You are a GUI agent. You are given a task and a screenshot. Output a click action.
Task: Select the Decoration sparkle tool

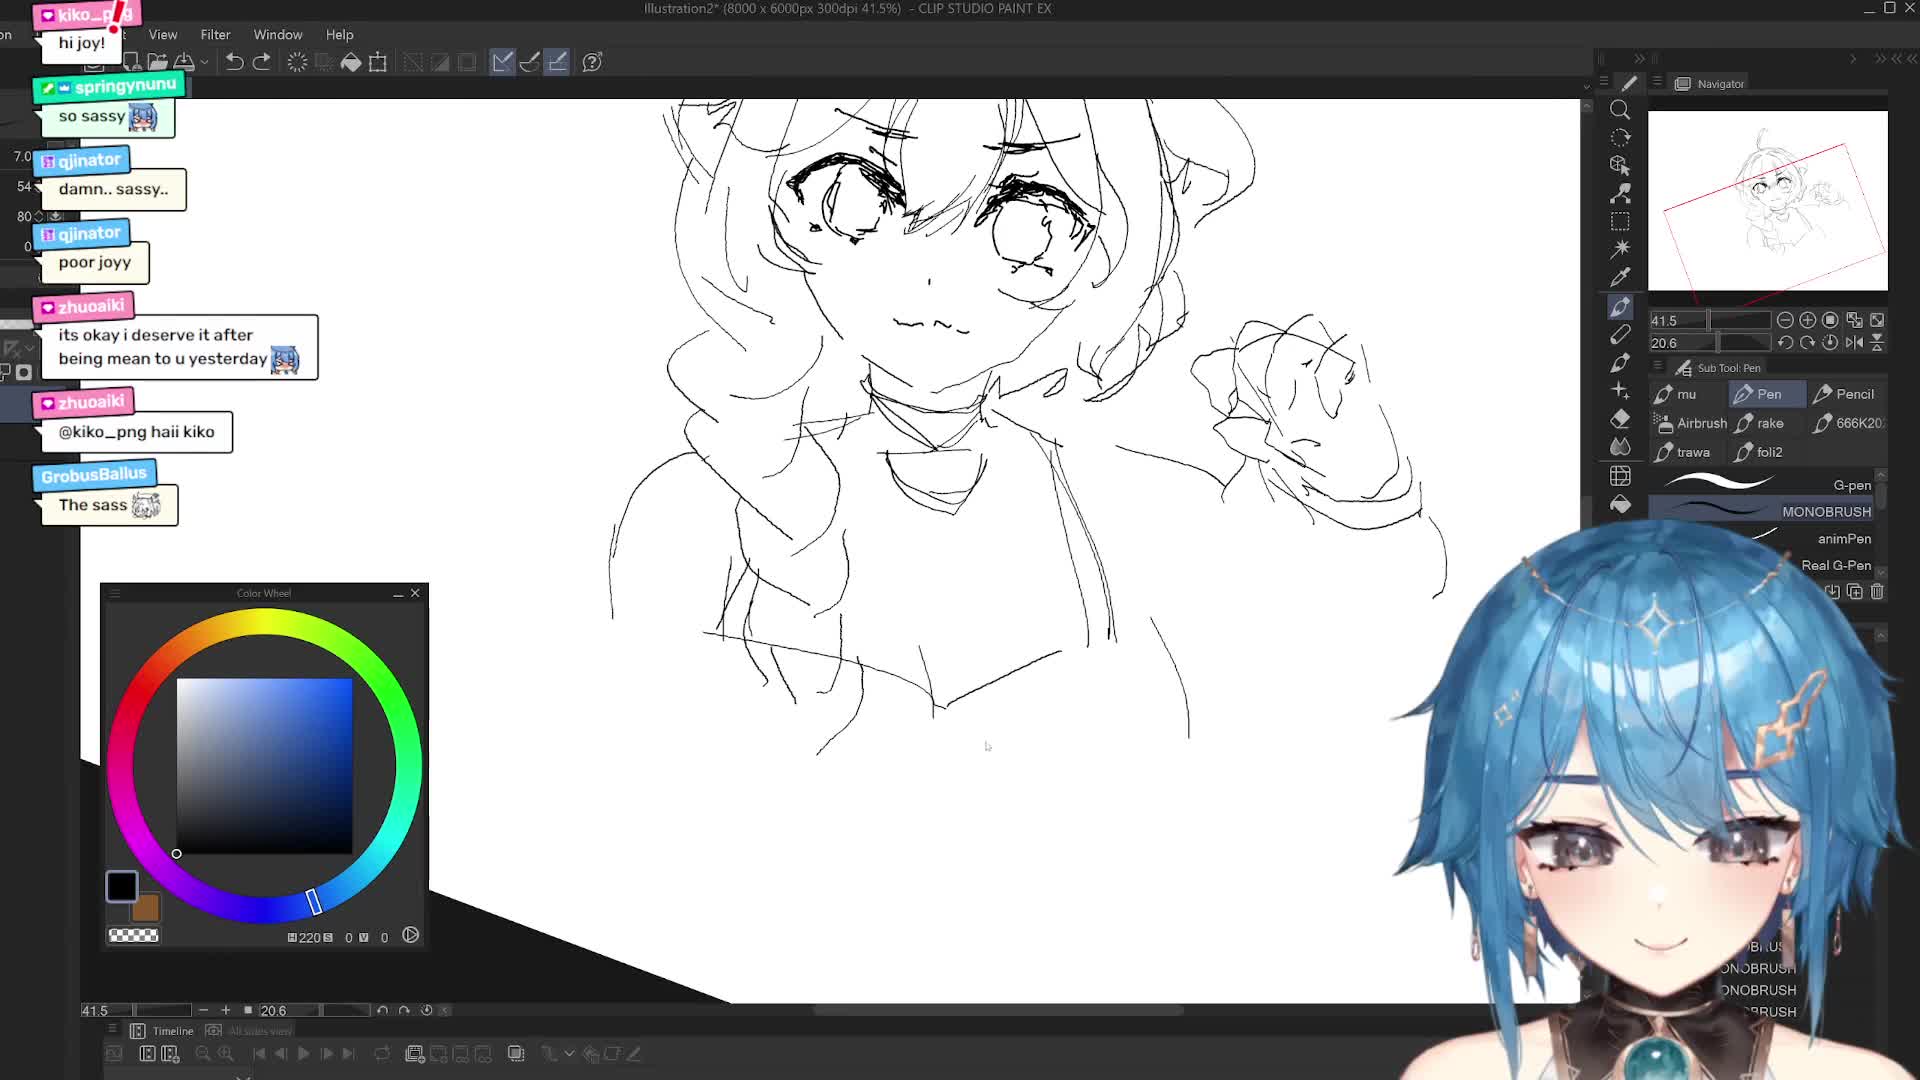tap(1620, 391)
